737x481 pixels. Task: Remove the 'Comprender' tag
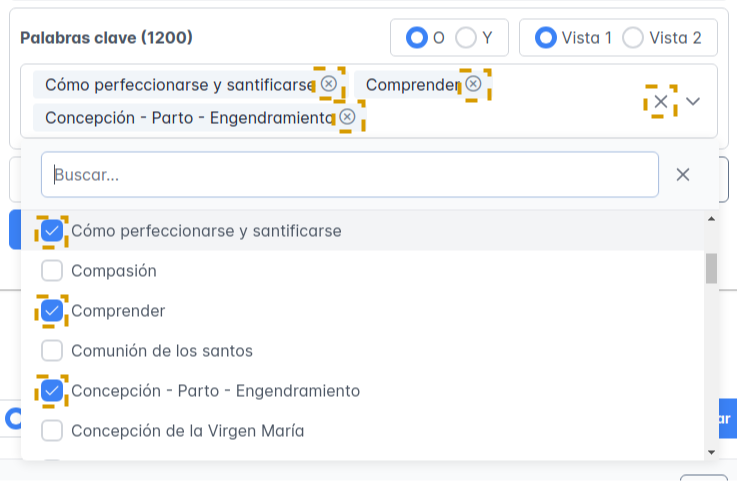tap(473, 85)
